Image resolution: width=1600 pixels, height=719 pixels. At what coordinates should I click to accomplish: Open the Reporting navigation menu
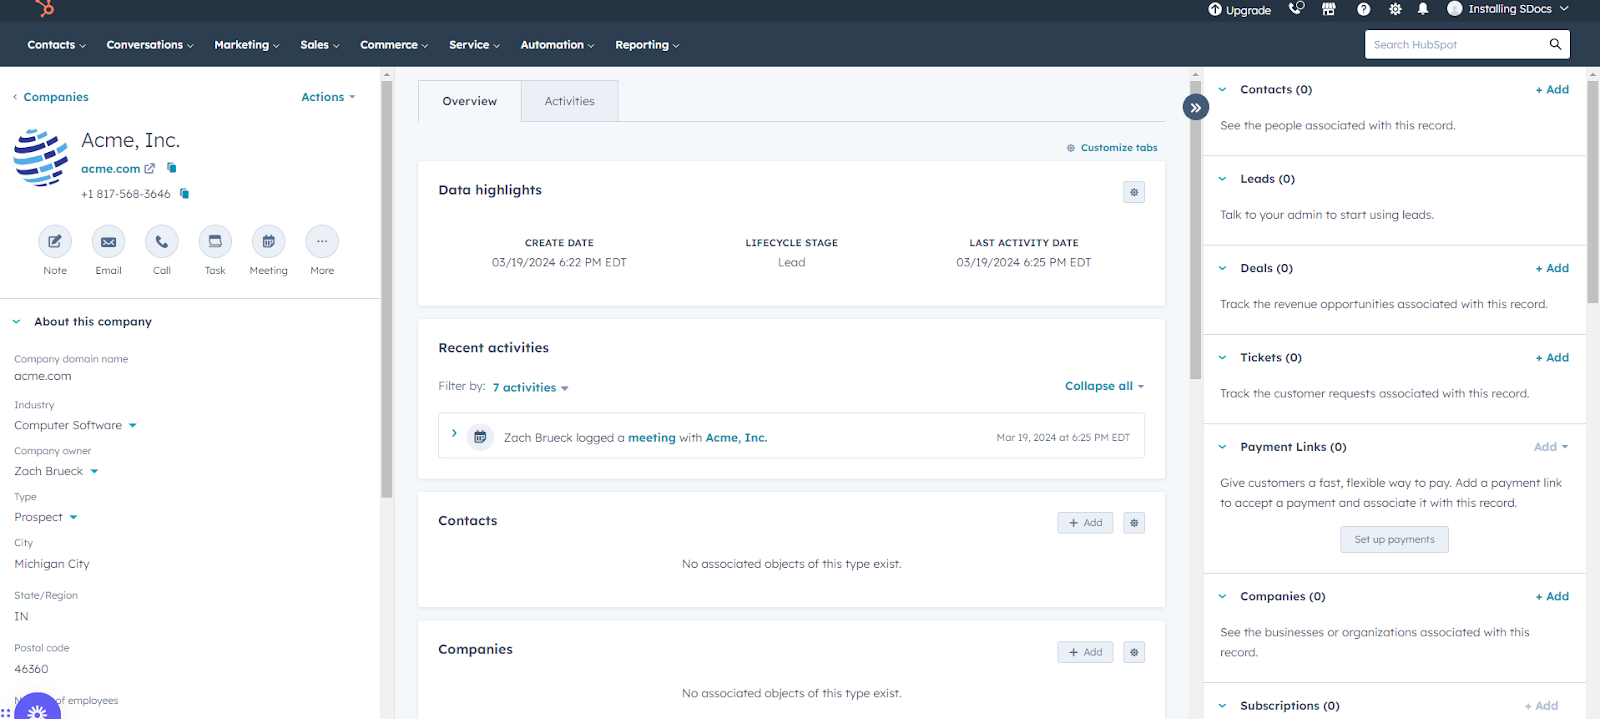point(647,45)
